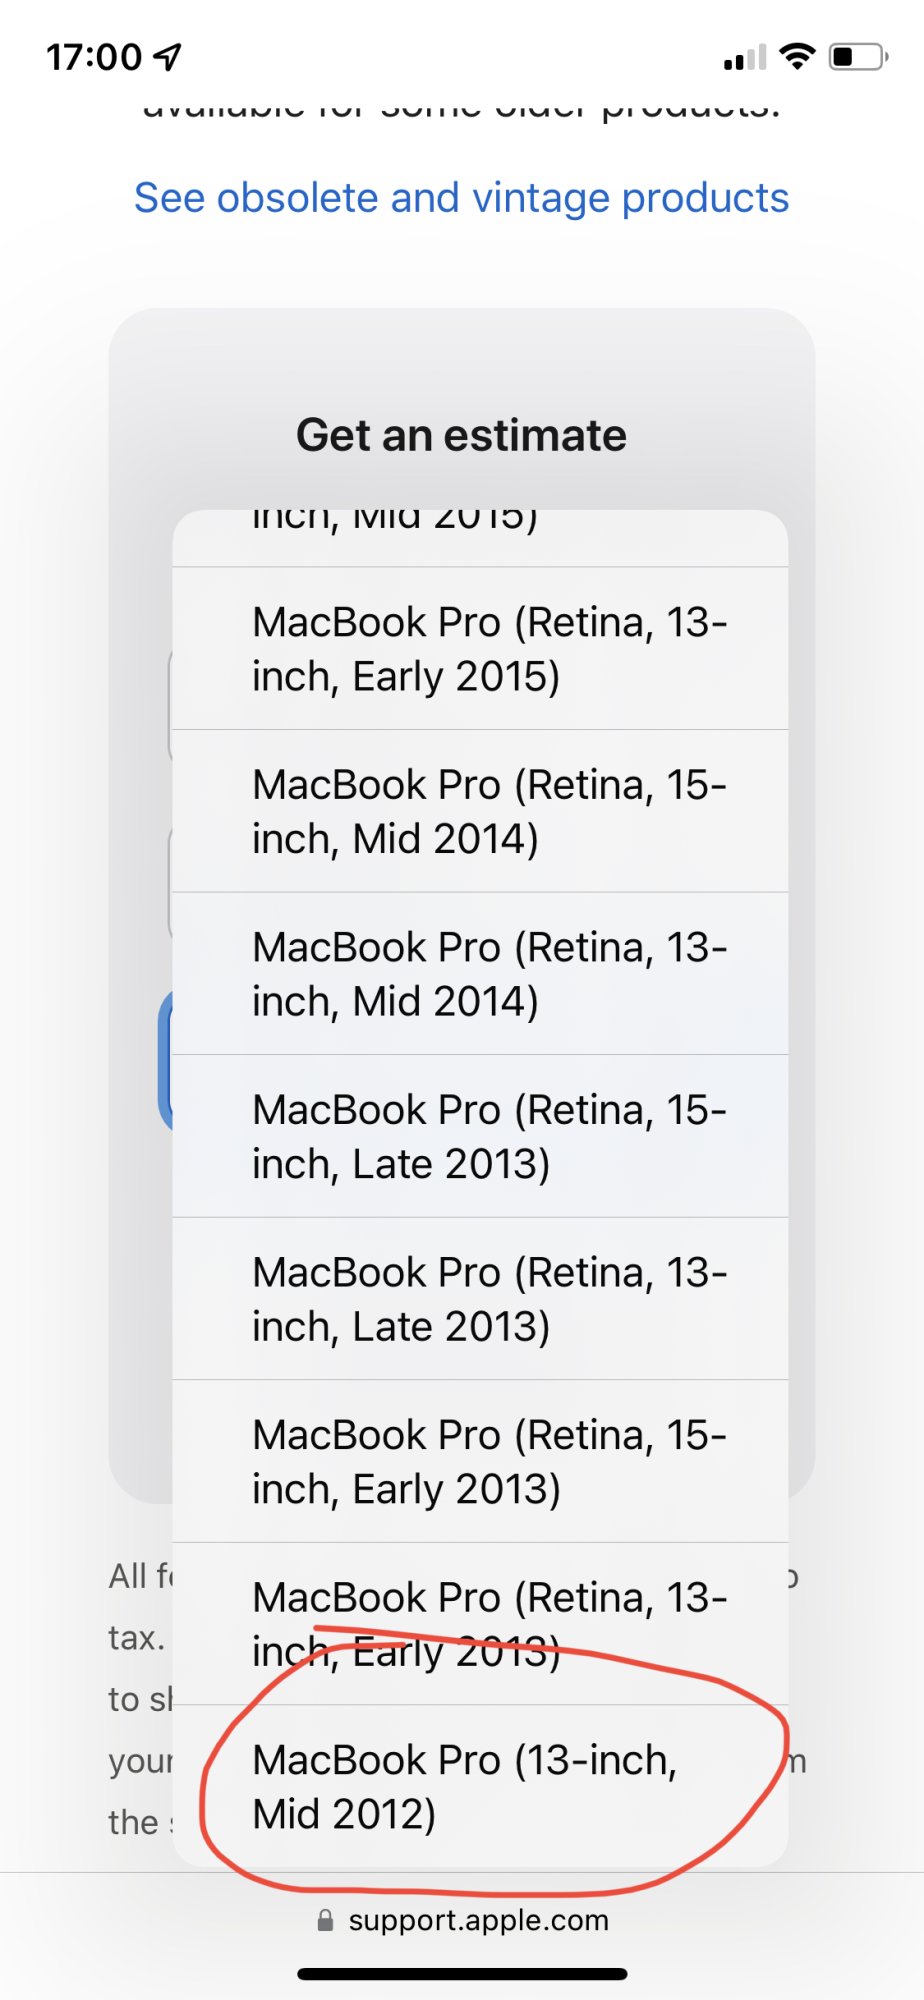Tap the cellular signal strength icon
The height and width of the screenshot is (2000, 924).
(745, 58)
